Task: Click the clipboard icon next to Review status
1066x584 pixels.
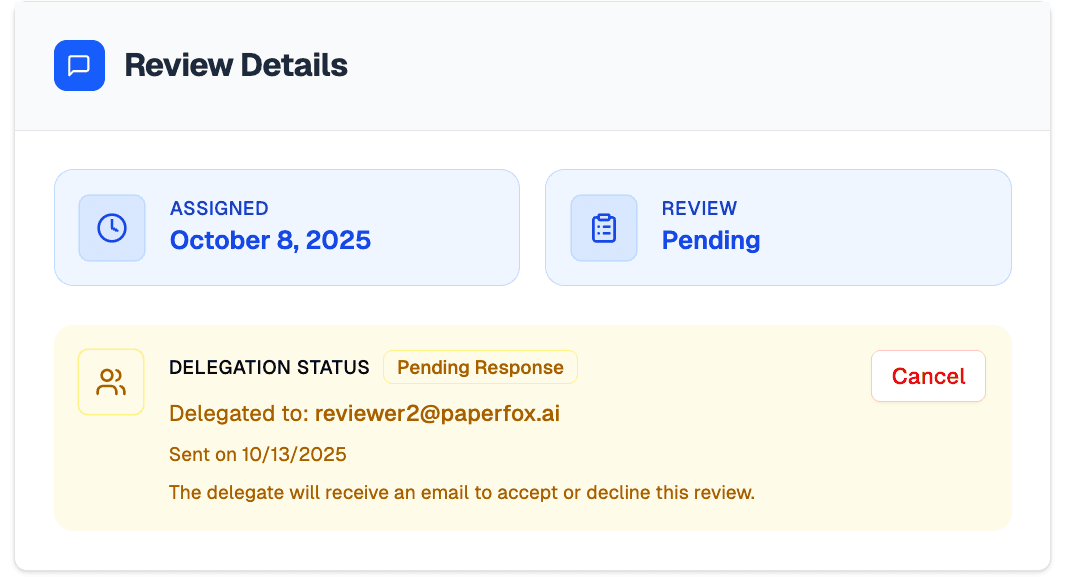Action: [603, 227]
